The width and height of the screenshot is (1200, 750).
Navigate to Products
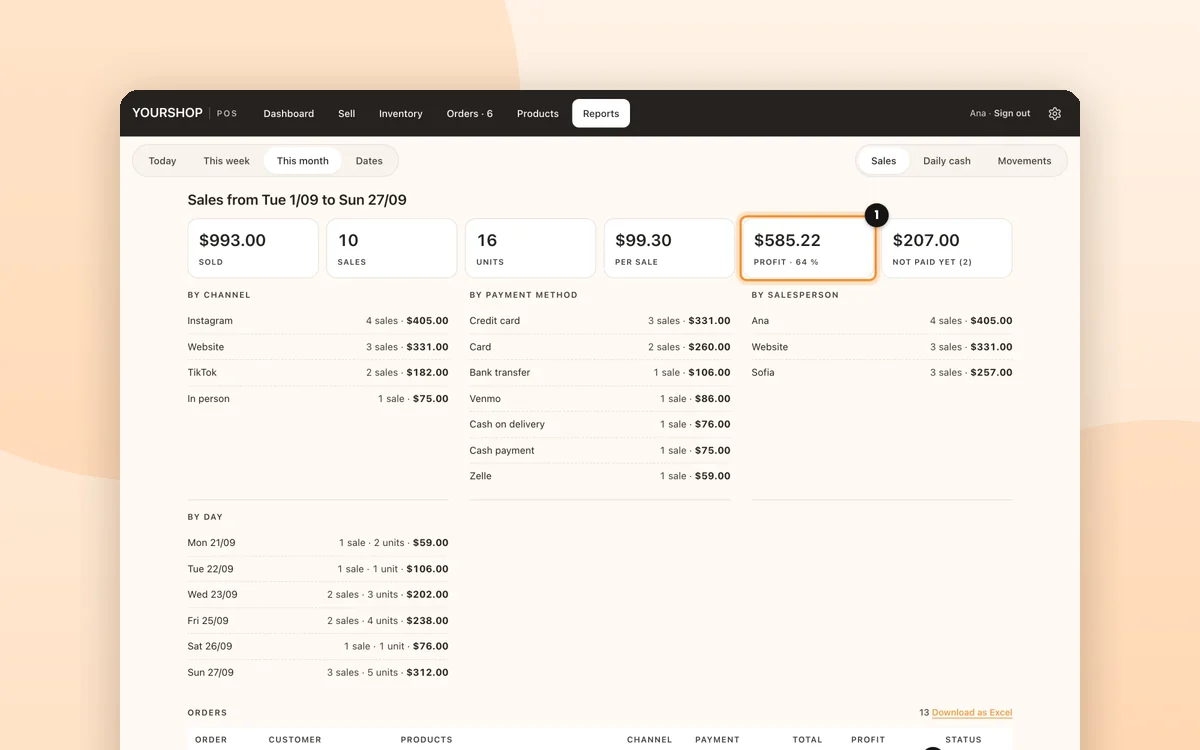538,114
